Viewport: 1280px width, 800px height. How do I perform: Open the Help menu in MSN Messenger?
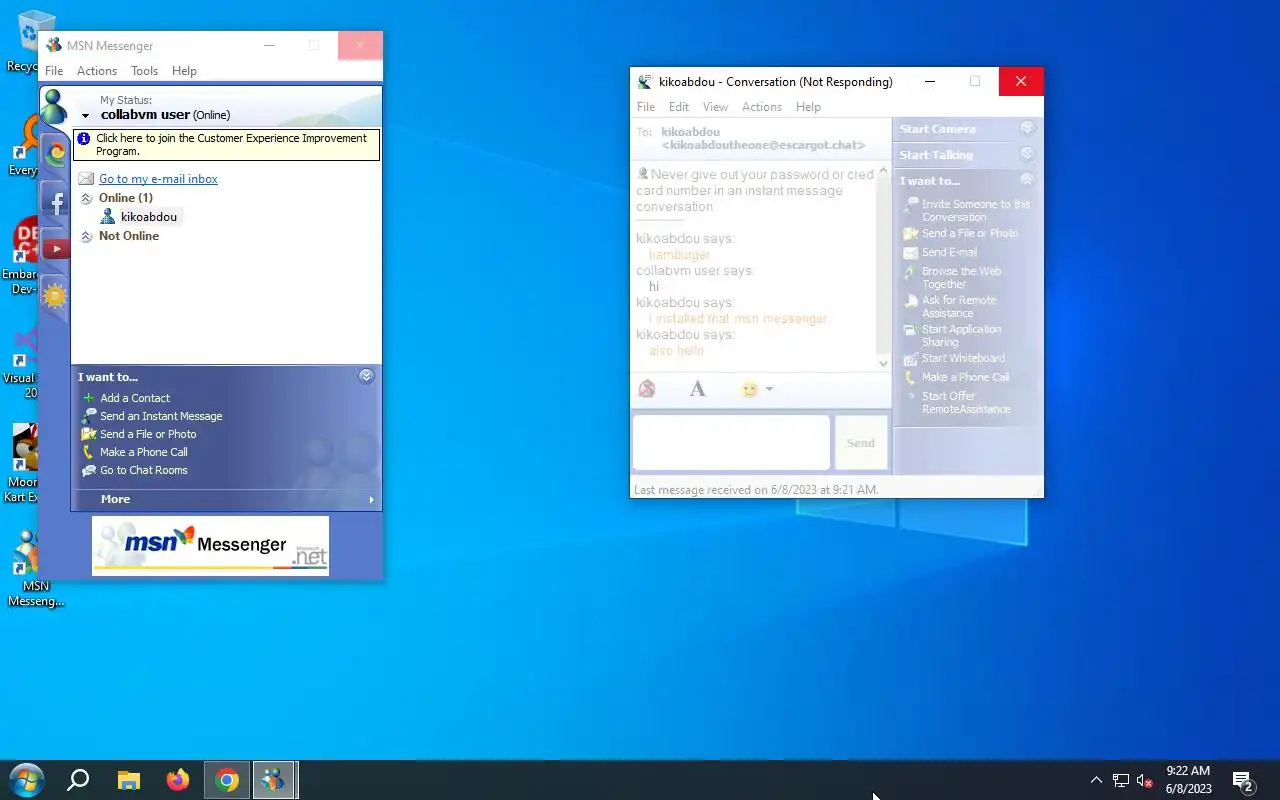point(184,71)
